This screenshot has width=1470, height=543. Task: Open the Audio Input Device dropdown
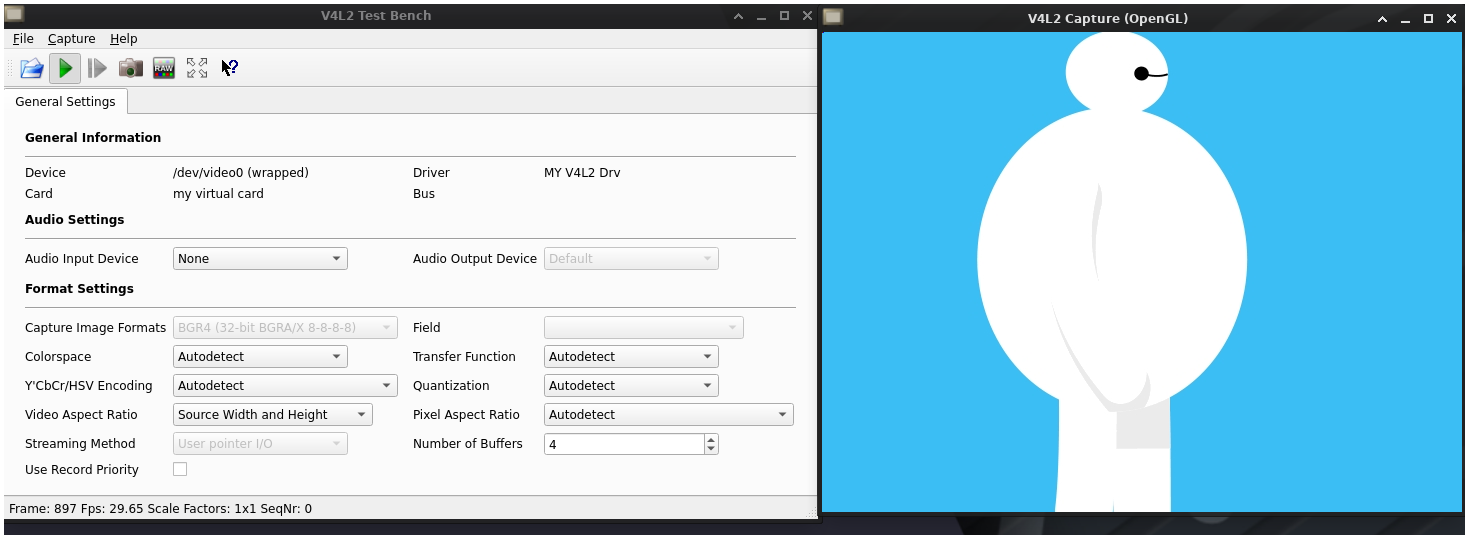[260, 258]
